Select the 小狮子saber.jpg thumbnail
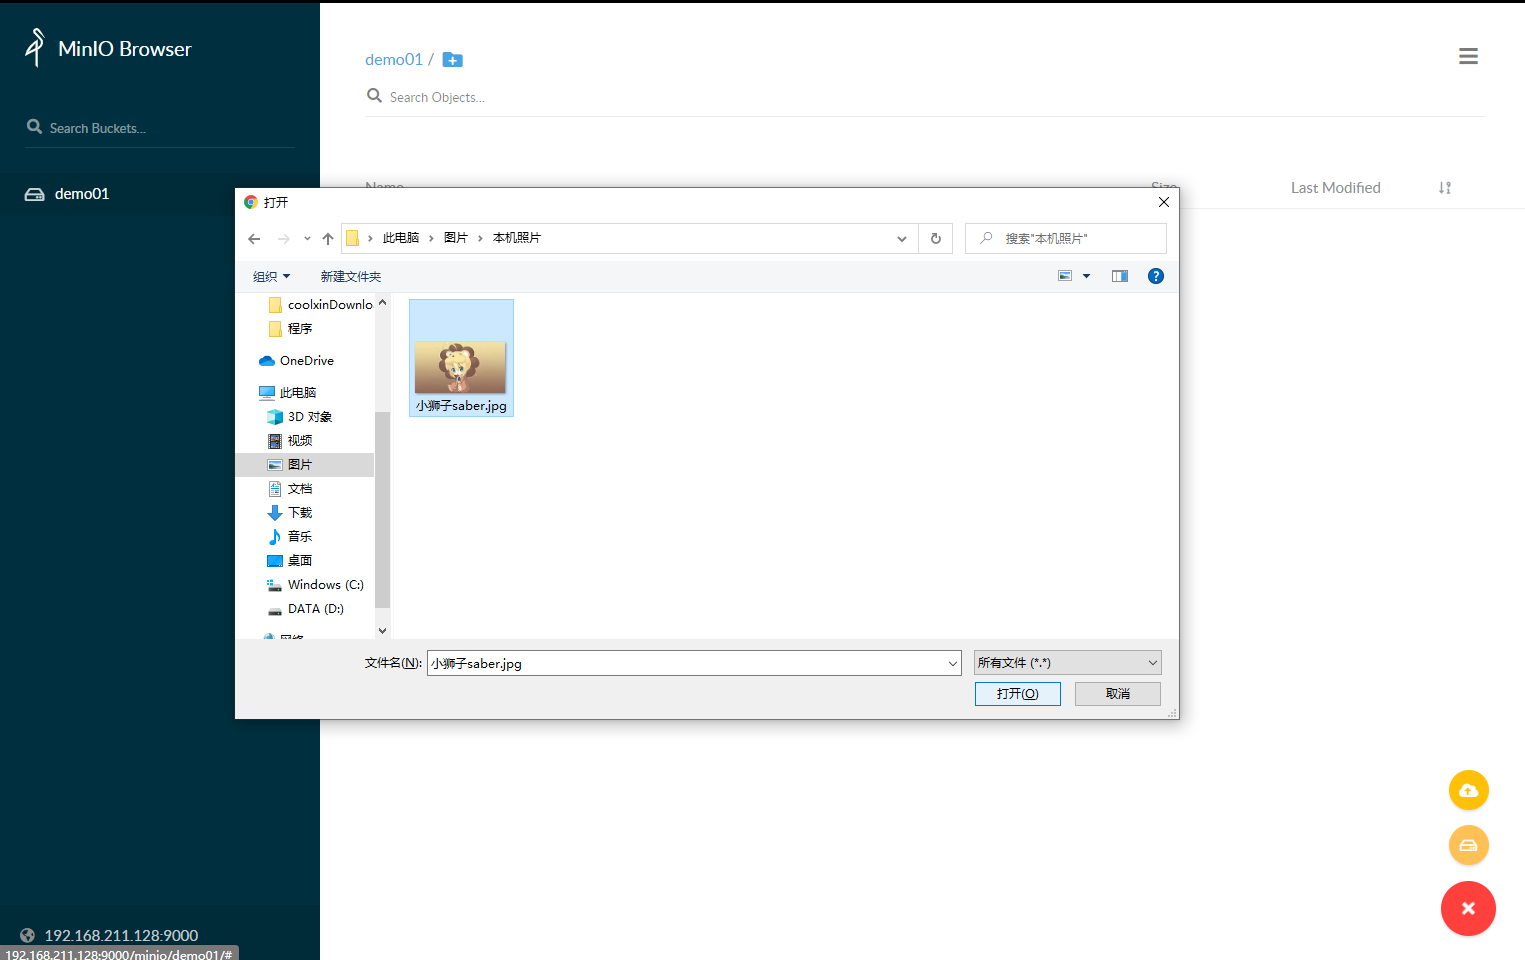1525x960 pixels. (461, 358)
